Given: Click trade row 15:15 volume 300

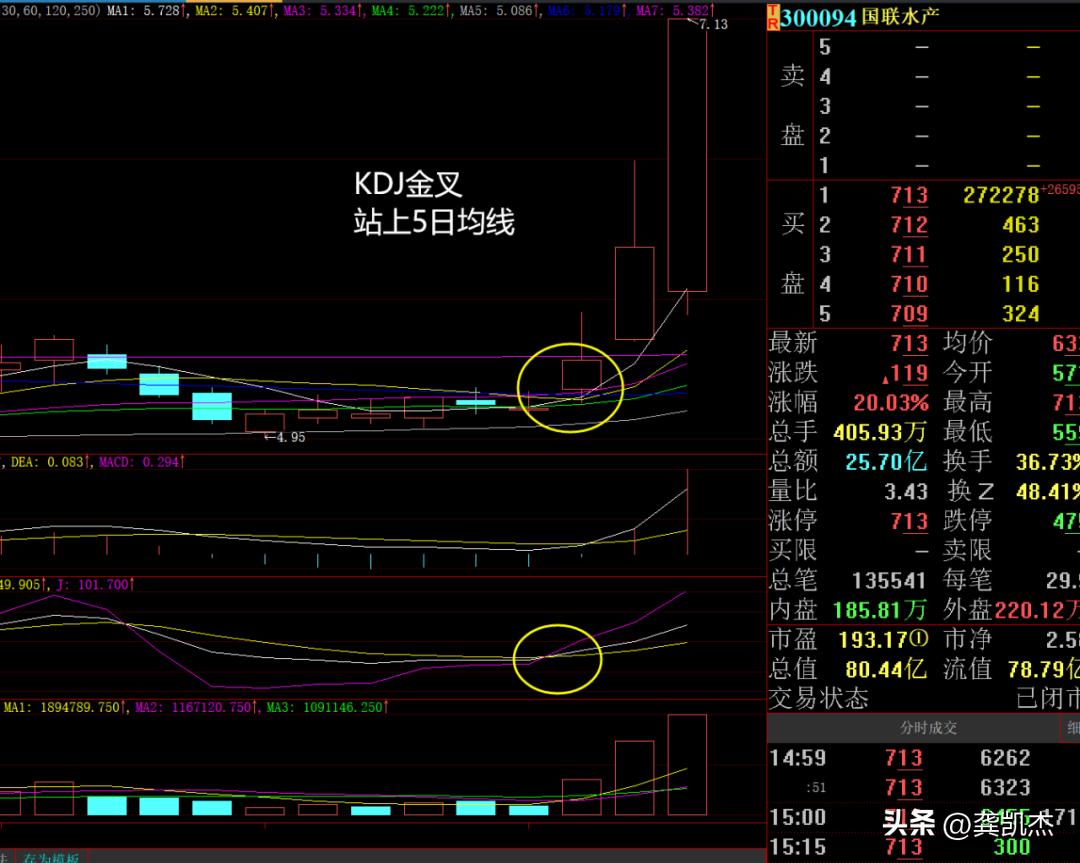Looking at the screenshot, I should (x=1011, y=846).
